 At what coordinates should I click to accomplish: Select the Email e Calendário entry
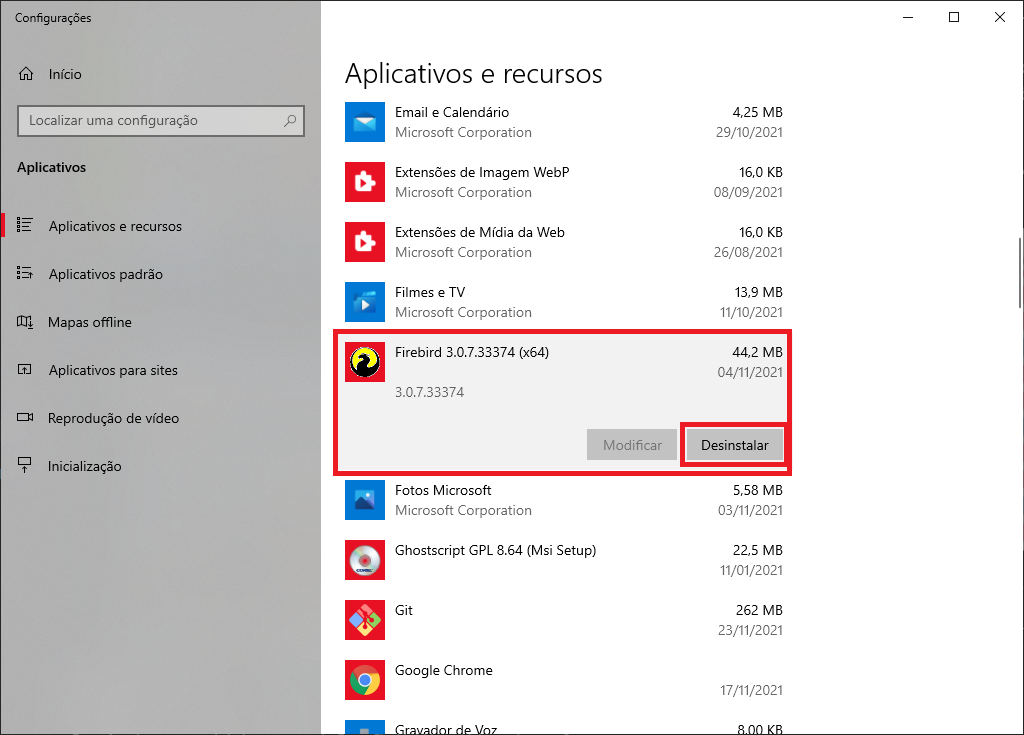click(564, 122)
